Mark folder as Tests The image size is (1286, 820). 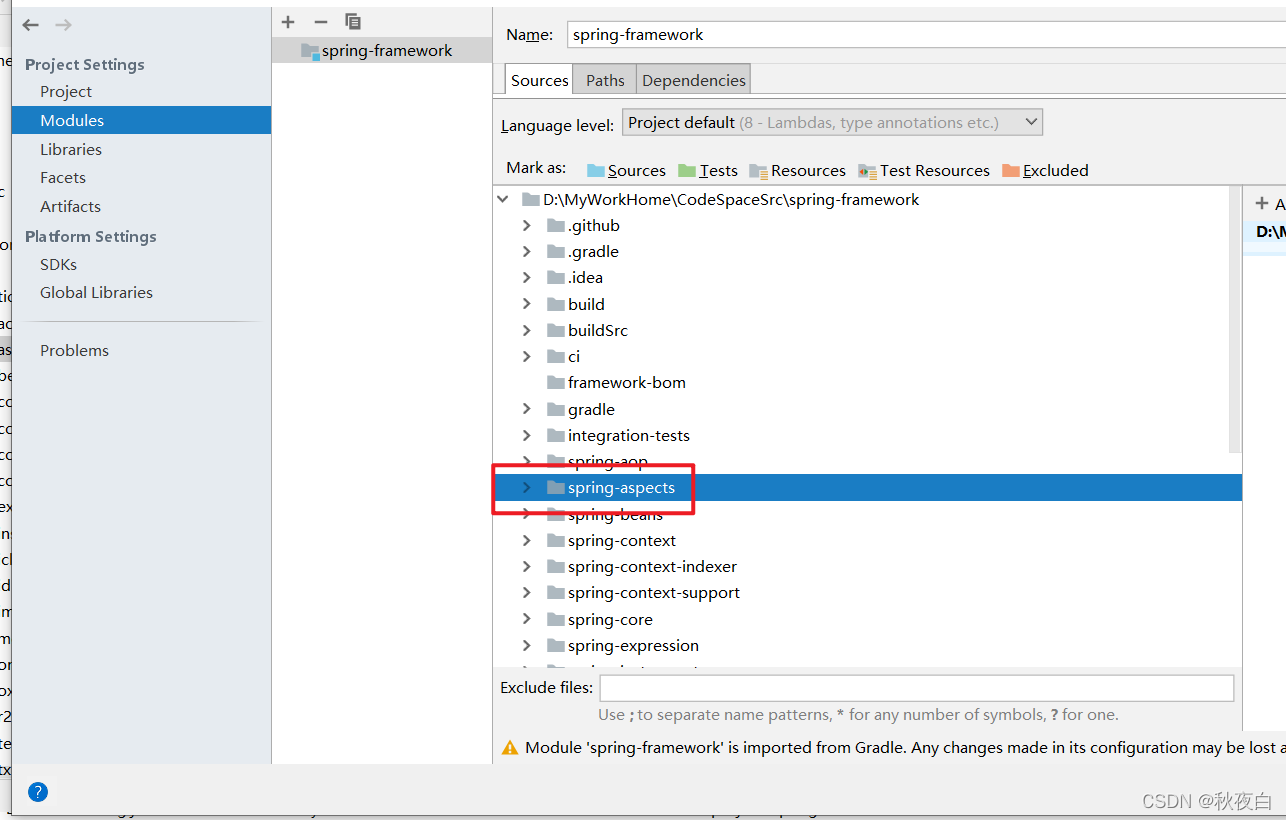click(x=708, y=170)
